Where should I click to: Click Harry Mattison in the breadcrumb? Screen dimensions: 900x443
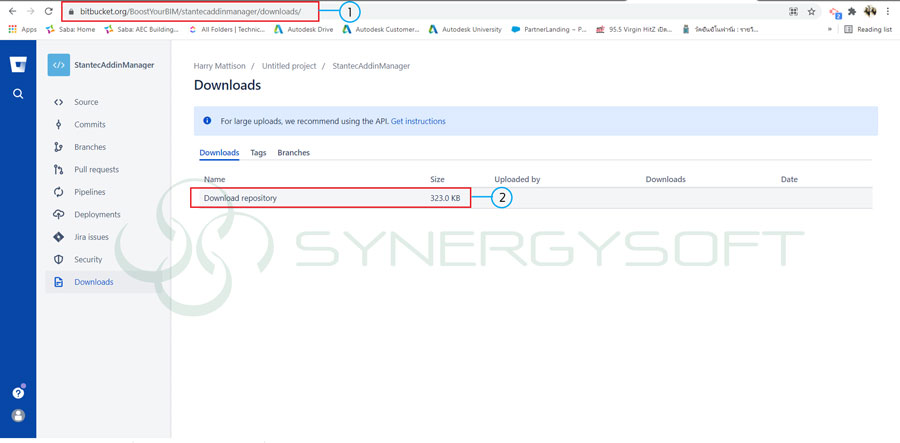tap(219, 66)
